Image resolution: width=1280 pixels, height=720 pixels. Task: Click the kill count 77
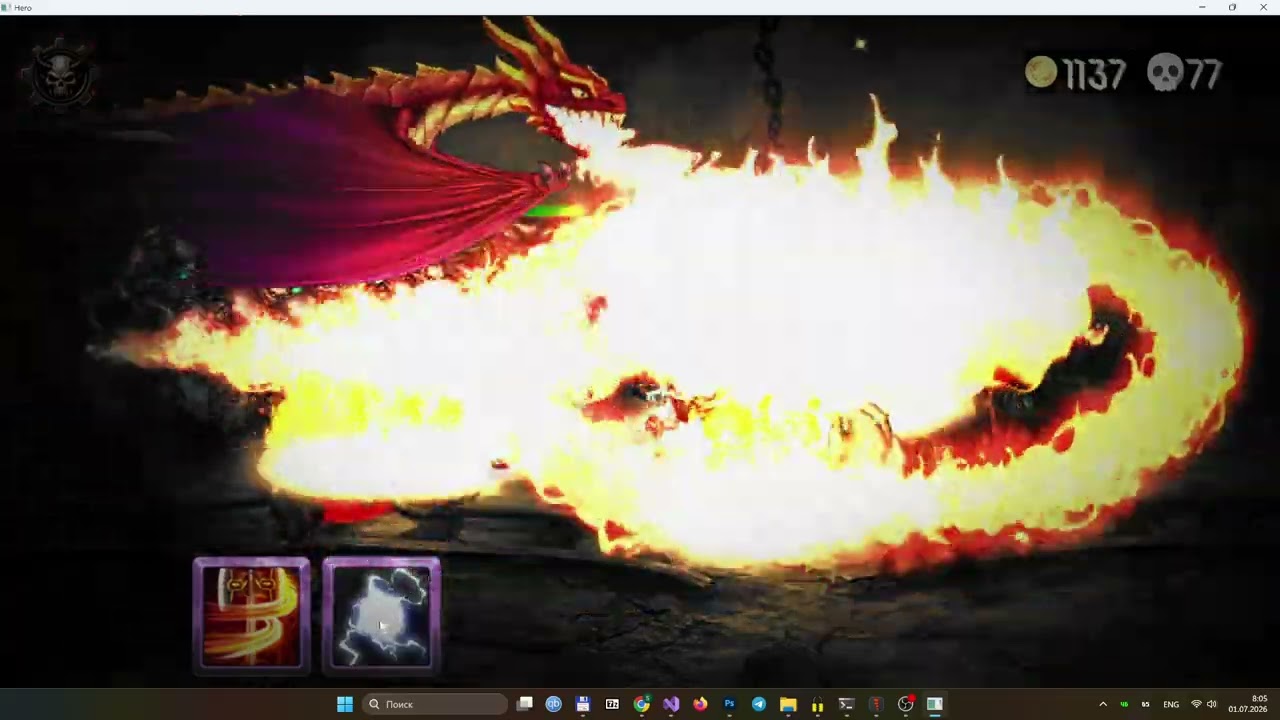(x=1204, y=74)
